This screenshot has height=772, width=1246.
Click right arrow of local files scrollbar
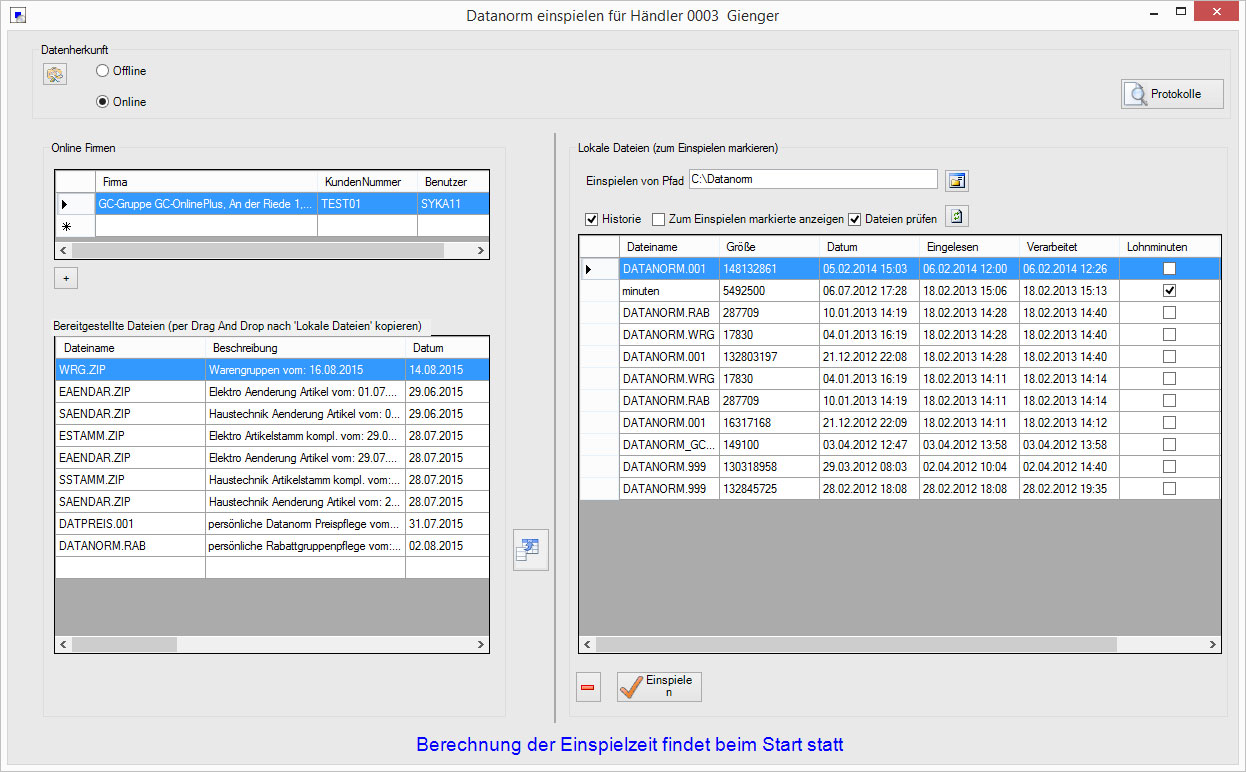click(x=1214, y=645)
